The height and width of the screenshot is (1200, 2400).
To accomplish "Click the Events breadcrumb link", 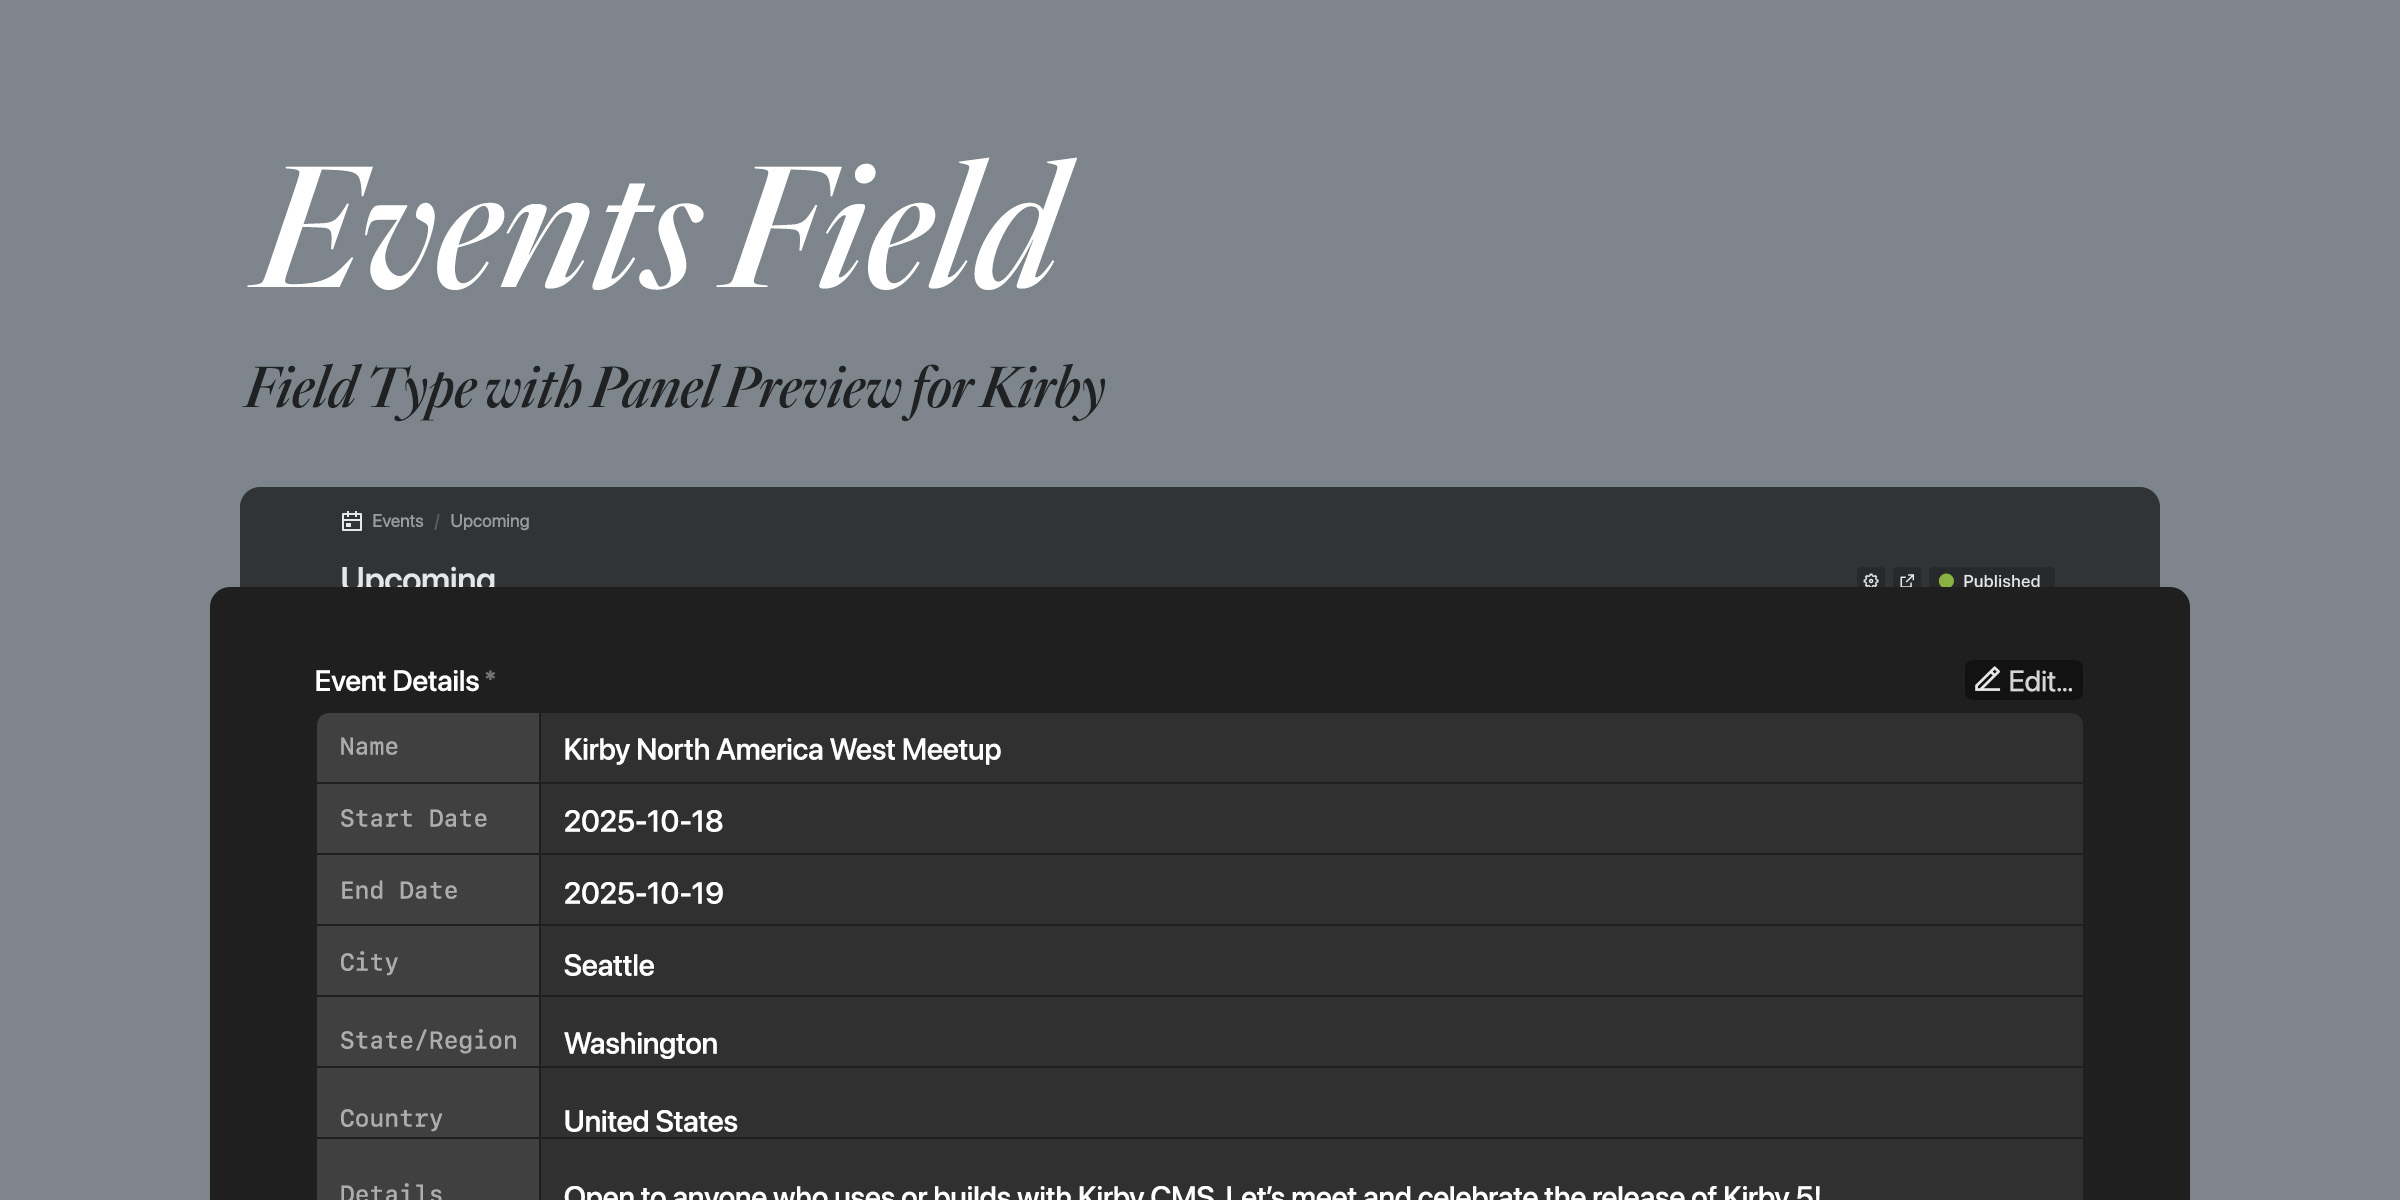I will coord(397,521).
